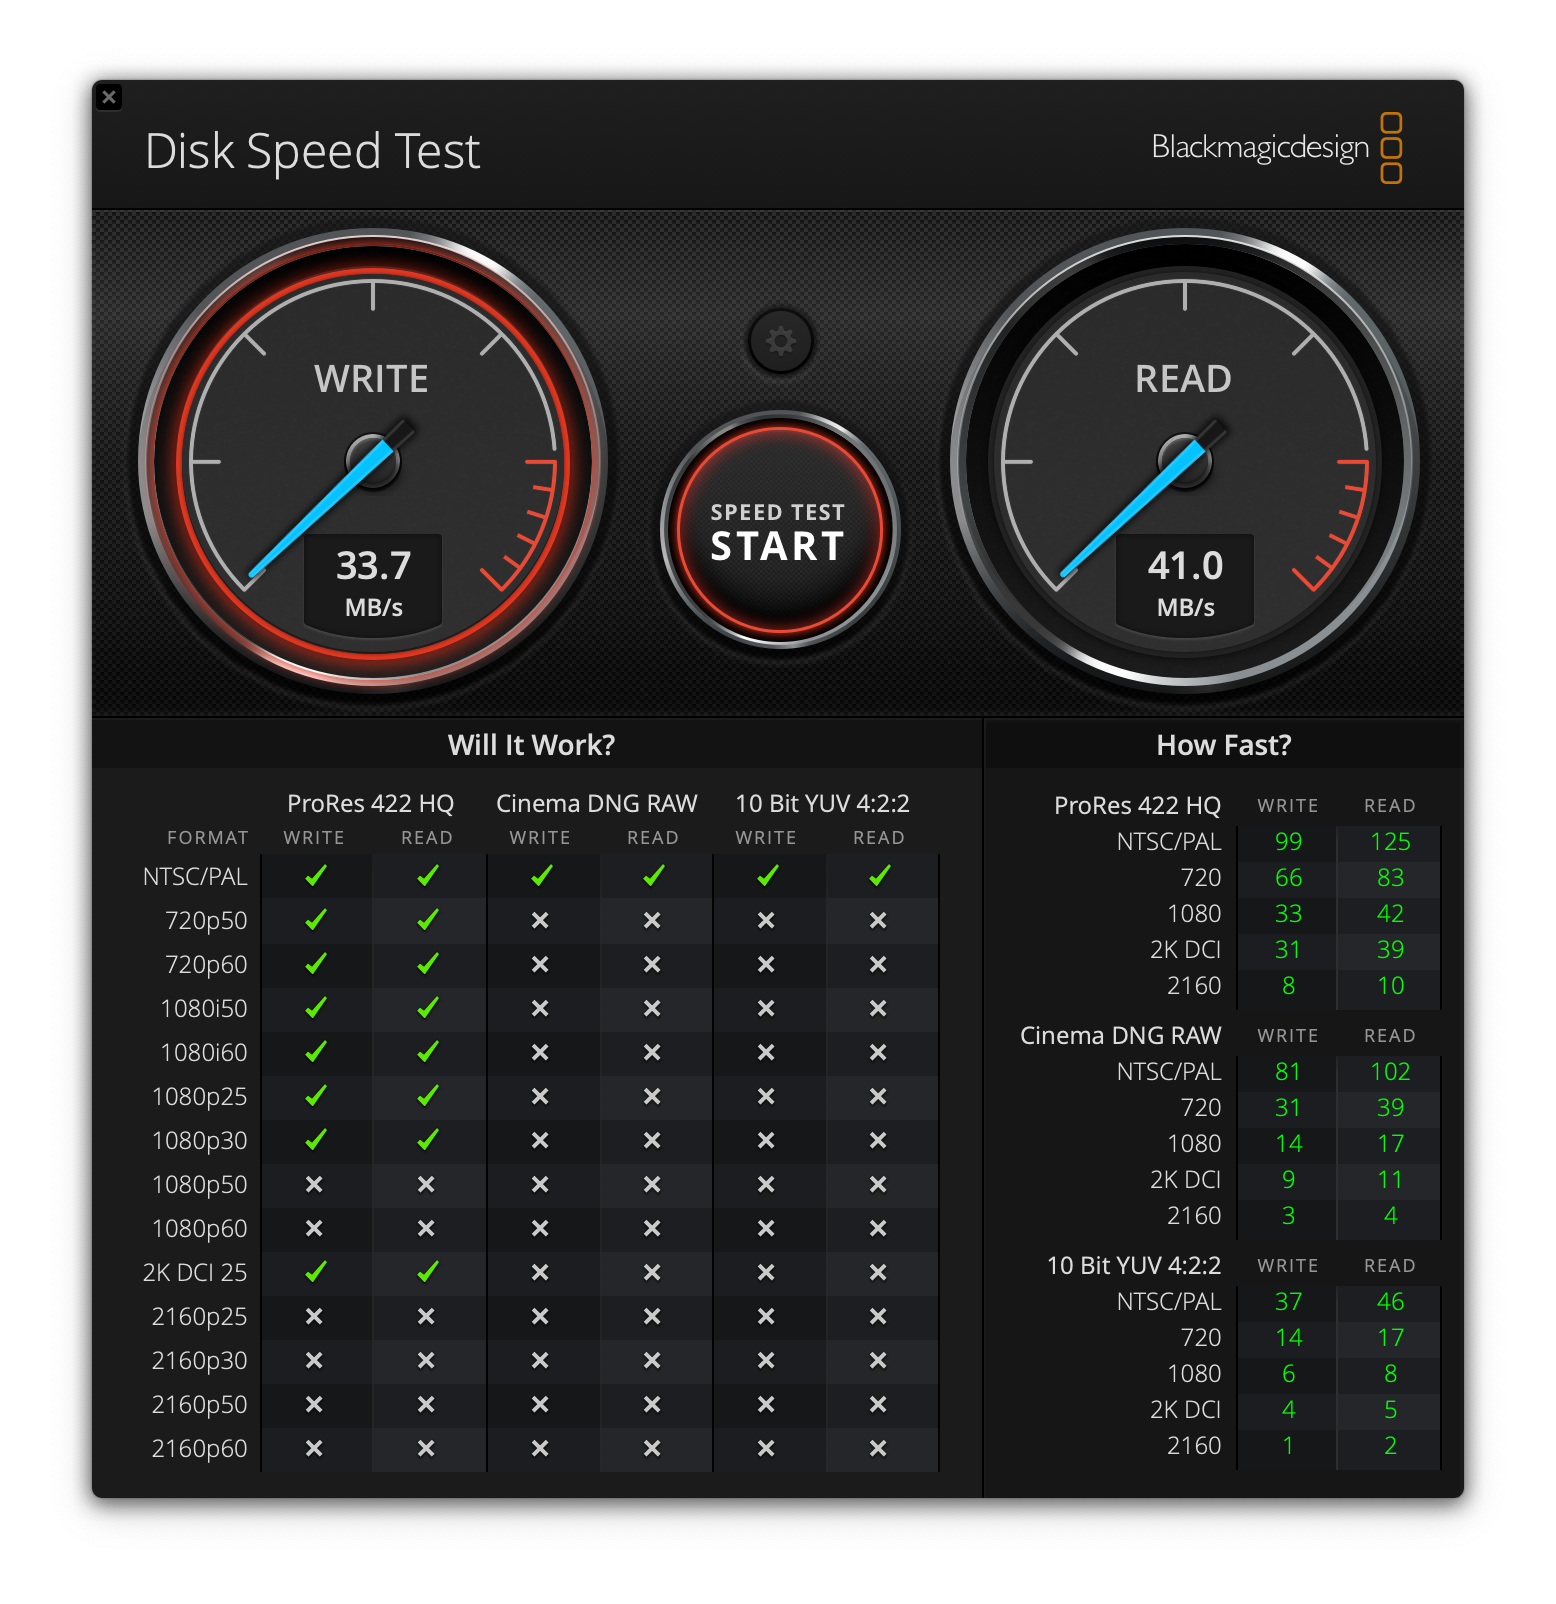Click ProRes 422 HQ 2K DCI write value 31
Image resolution: width=1556 pixels, height=1604 pixels.
pos(1288,950)
